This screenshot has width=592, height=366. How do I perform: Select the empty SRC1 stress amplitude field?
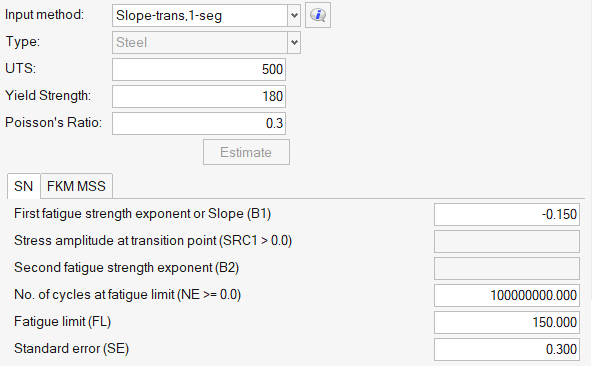point(507,241)
